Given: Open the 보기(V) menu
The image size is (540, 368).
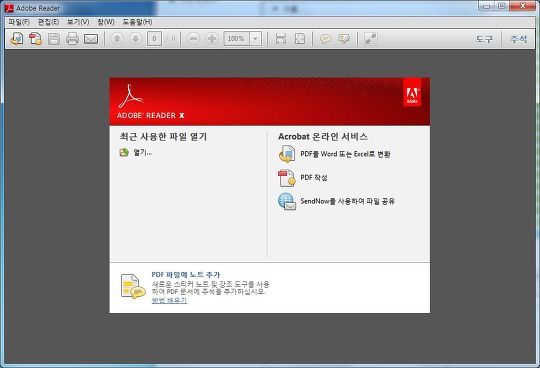Looking at the screenshot, I should (x=78, y=22).
